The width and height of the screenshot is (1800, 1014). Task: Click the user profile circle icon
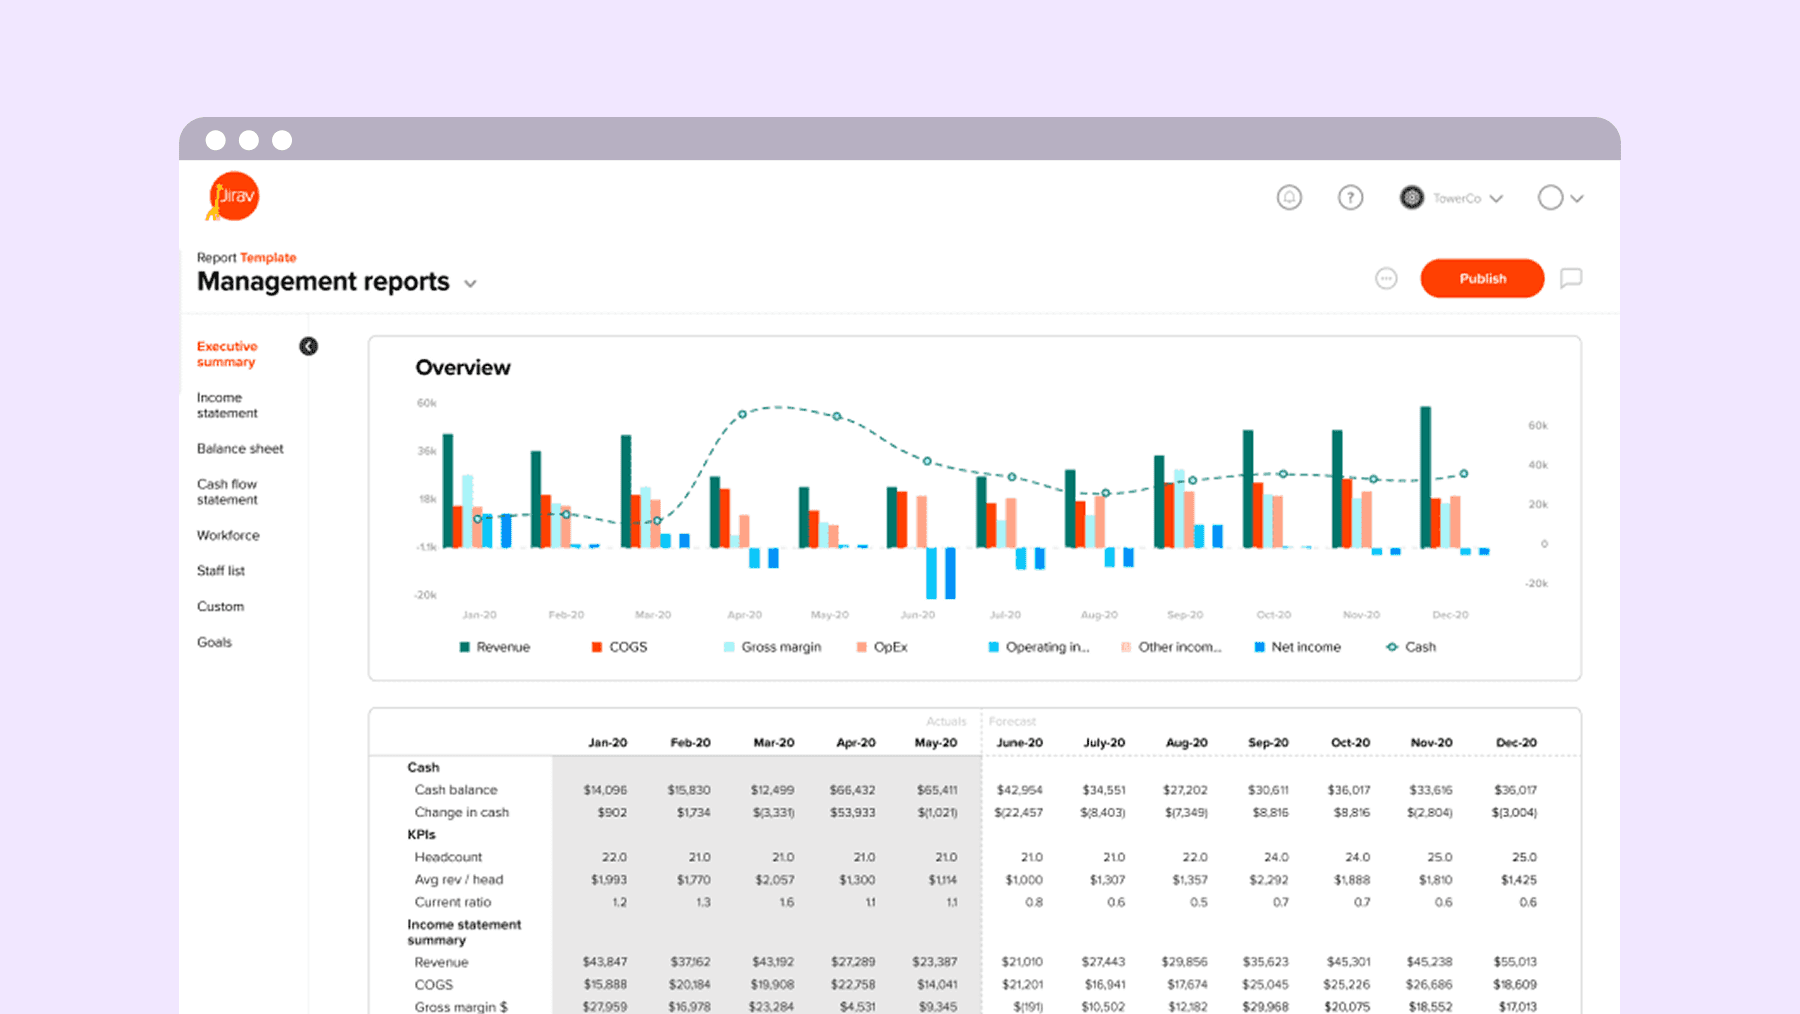pos(1550,198)
